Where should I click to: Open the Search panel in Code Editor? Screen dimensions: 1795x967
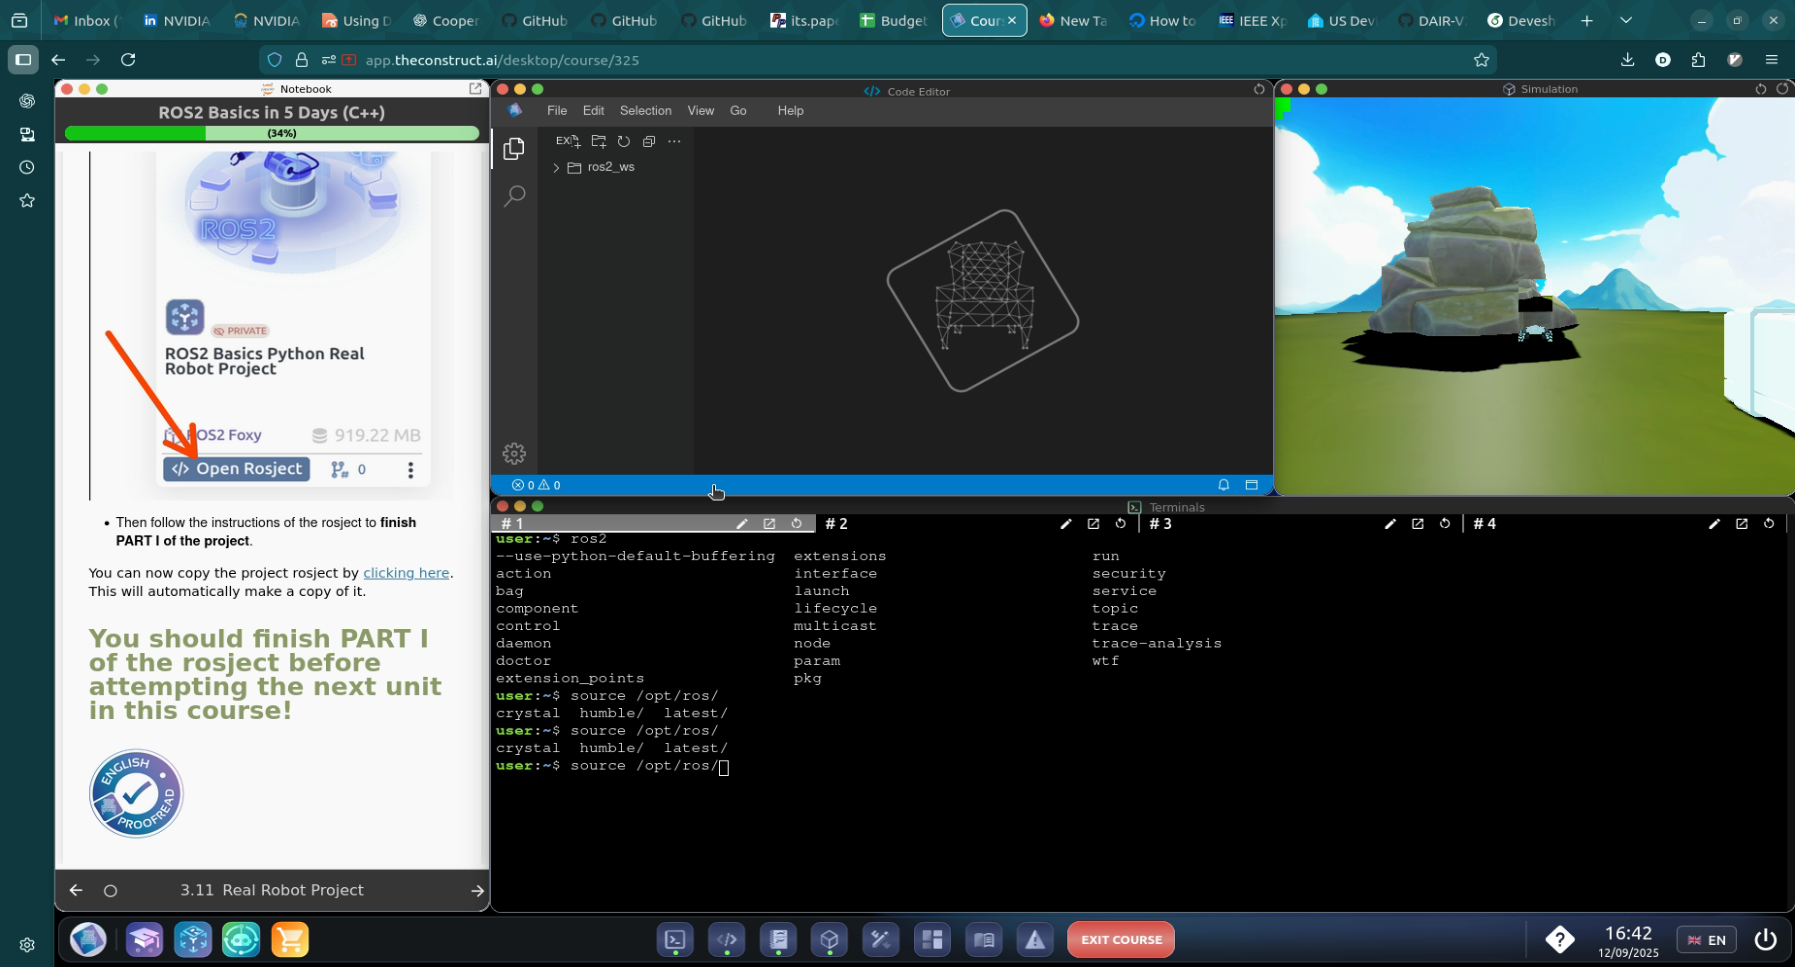tap(514, 196)
